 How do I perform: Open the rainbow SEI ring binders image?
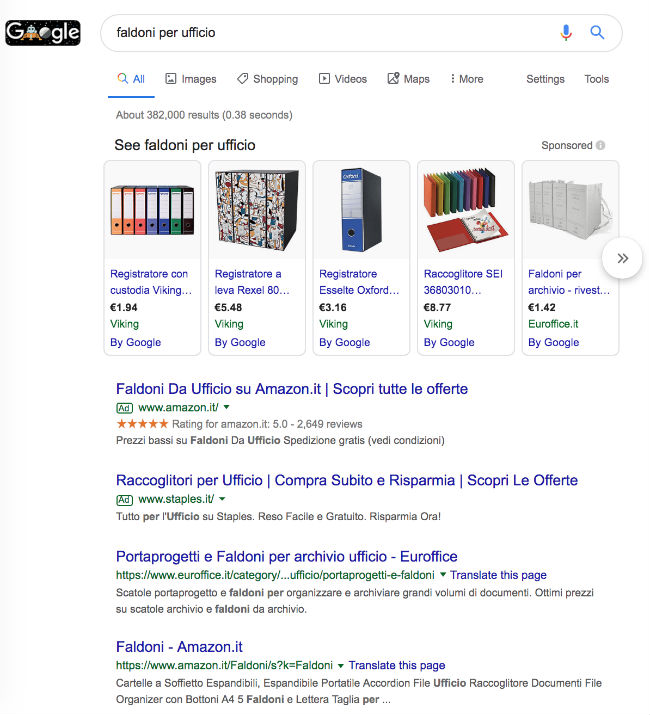click(x=466, y=210)
